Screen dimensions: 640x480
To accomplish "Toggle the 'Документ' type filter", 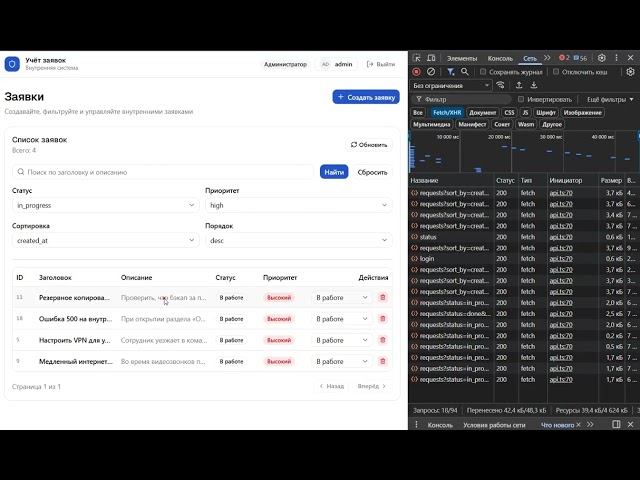I will [482, 113].
